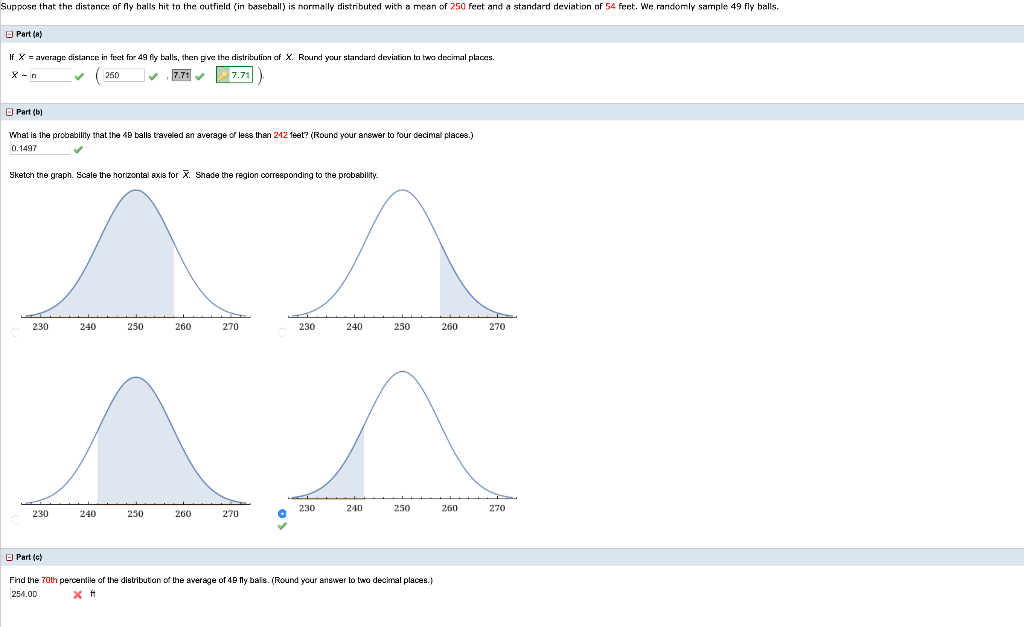
Task: Click the green checkmark beside the n field
Action: click(x=80, y=74)
